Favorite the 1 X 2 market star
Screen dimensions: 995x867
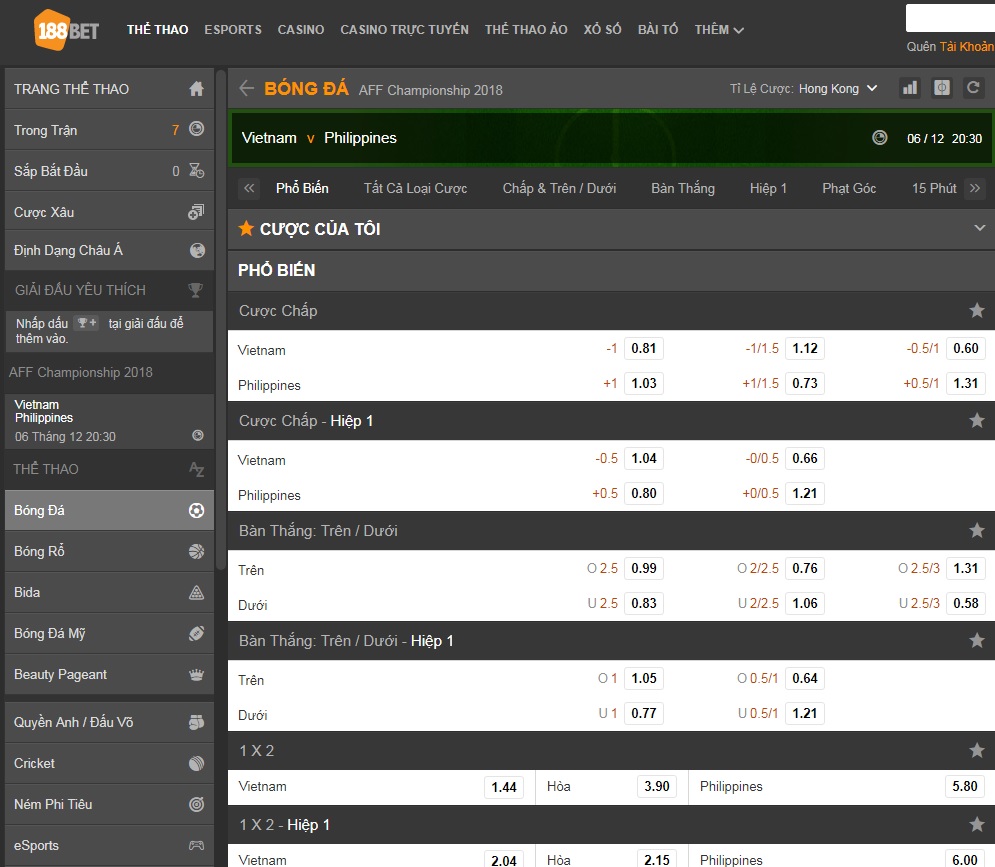pyautogui.click(x=977, y=750)
